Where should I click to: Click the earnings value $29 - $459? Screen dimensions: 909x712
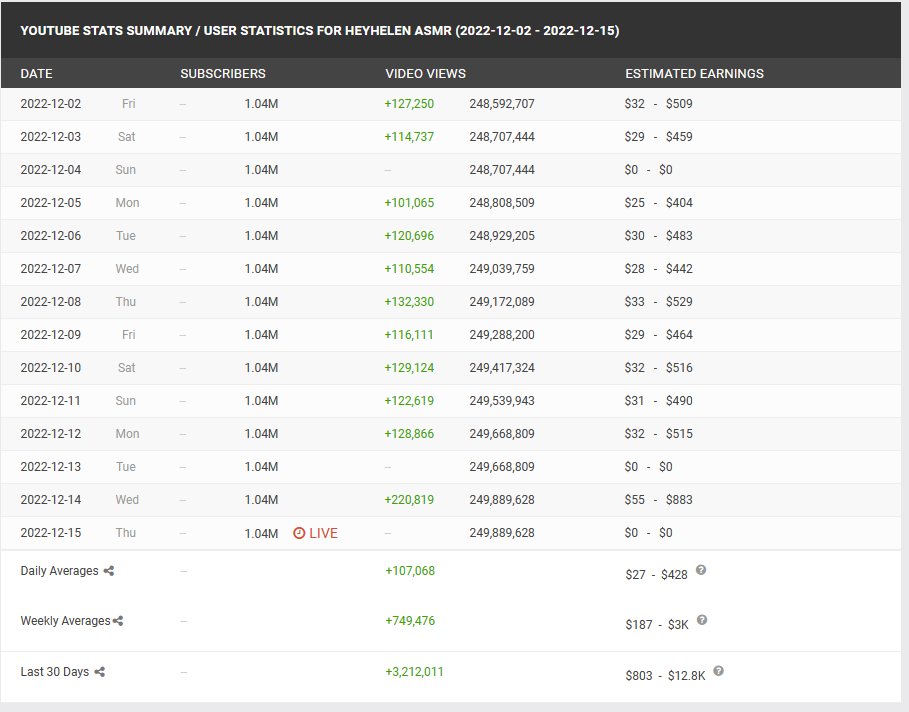click(659, 137)
